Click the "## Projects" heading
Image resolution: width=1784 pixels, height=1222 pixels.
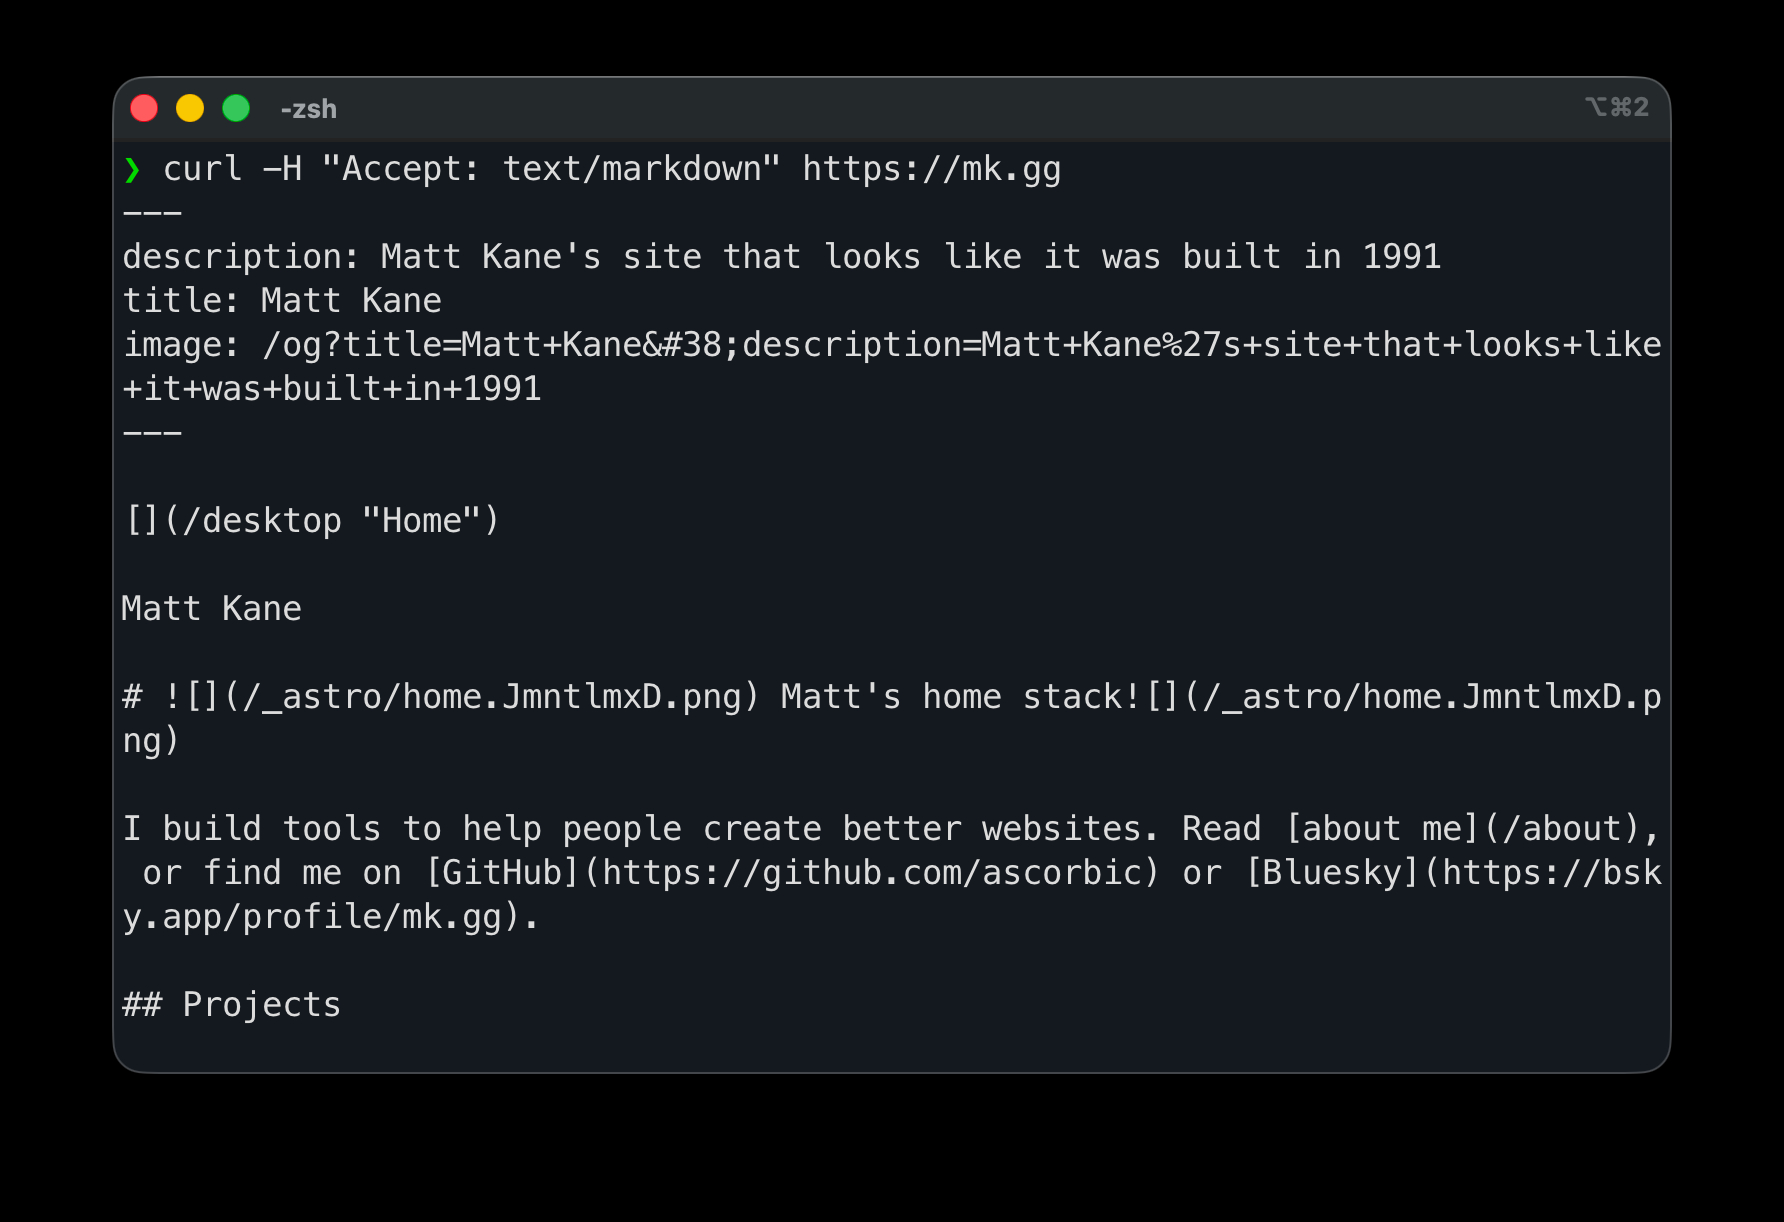coord(231,1005)
